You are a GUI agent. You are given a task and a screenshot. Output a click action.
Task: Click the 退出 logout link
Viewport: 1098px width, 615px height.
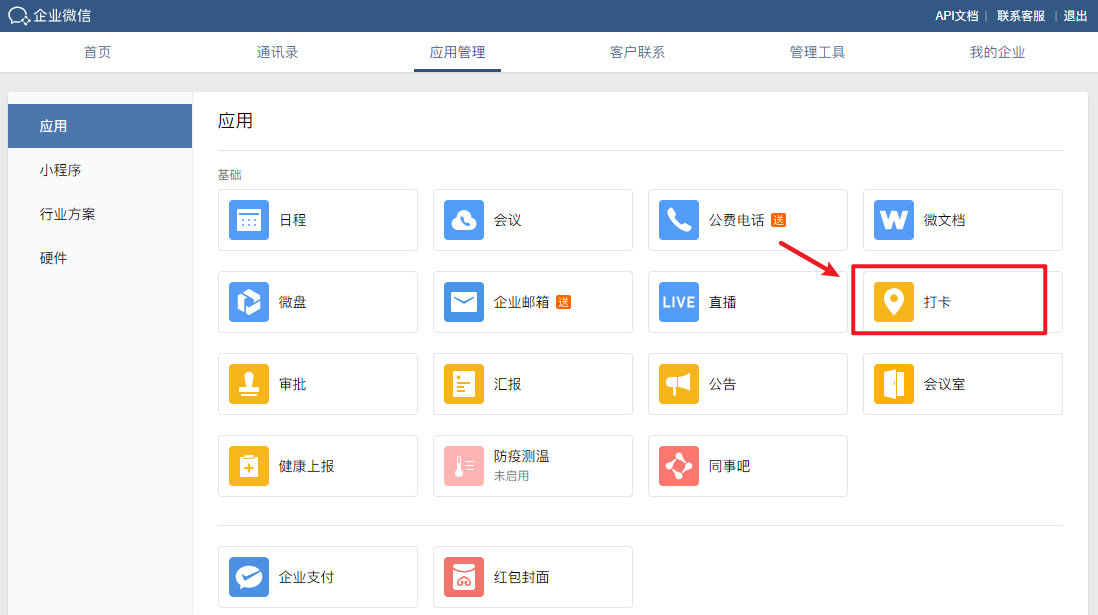1075,16
